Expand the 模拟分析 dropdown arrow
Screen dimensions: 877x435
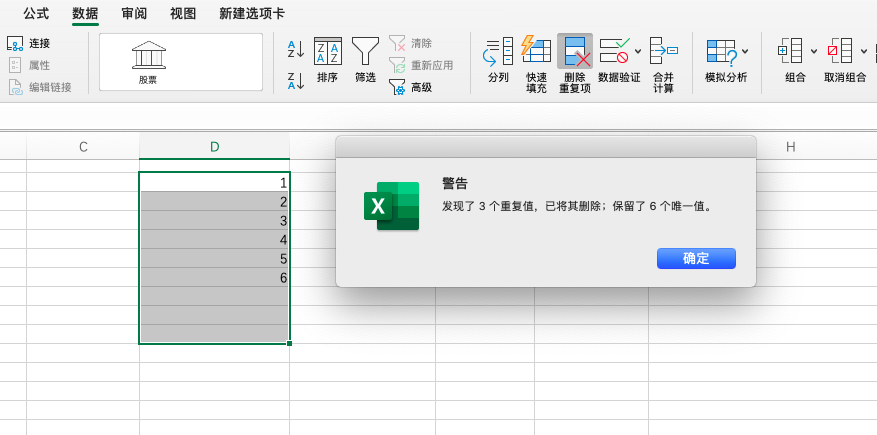[746, 51]
